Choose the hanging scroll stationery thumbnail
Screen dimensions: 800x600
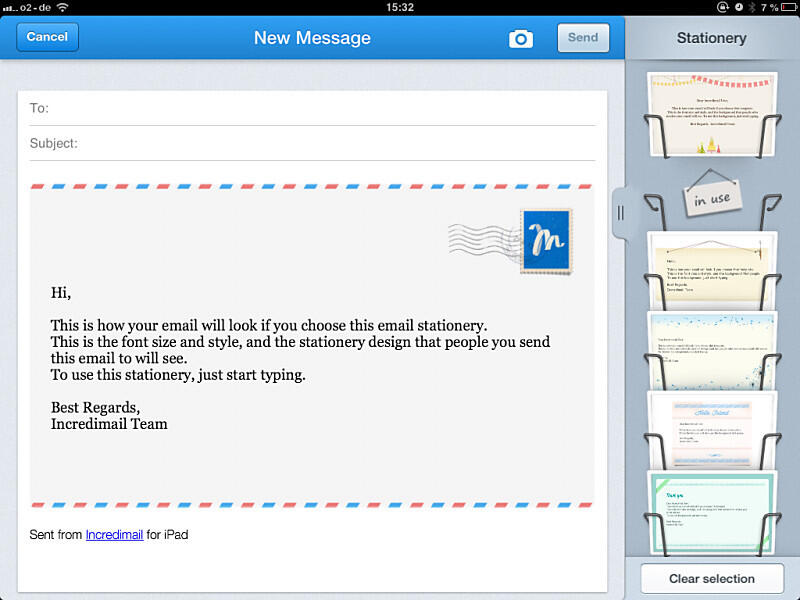pos(712,270)
